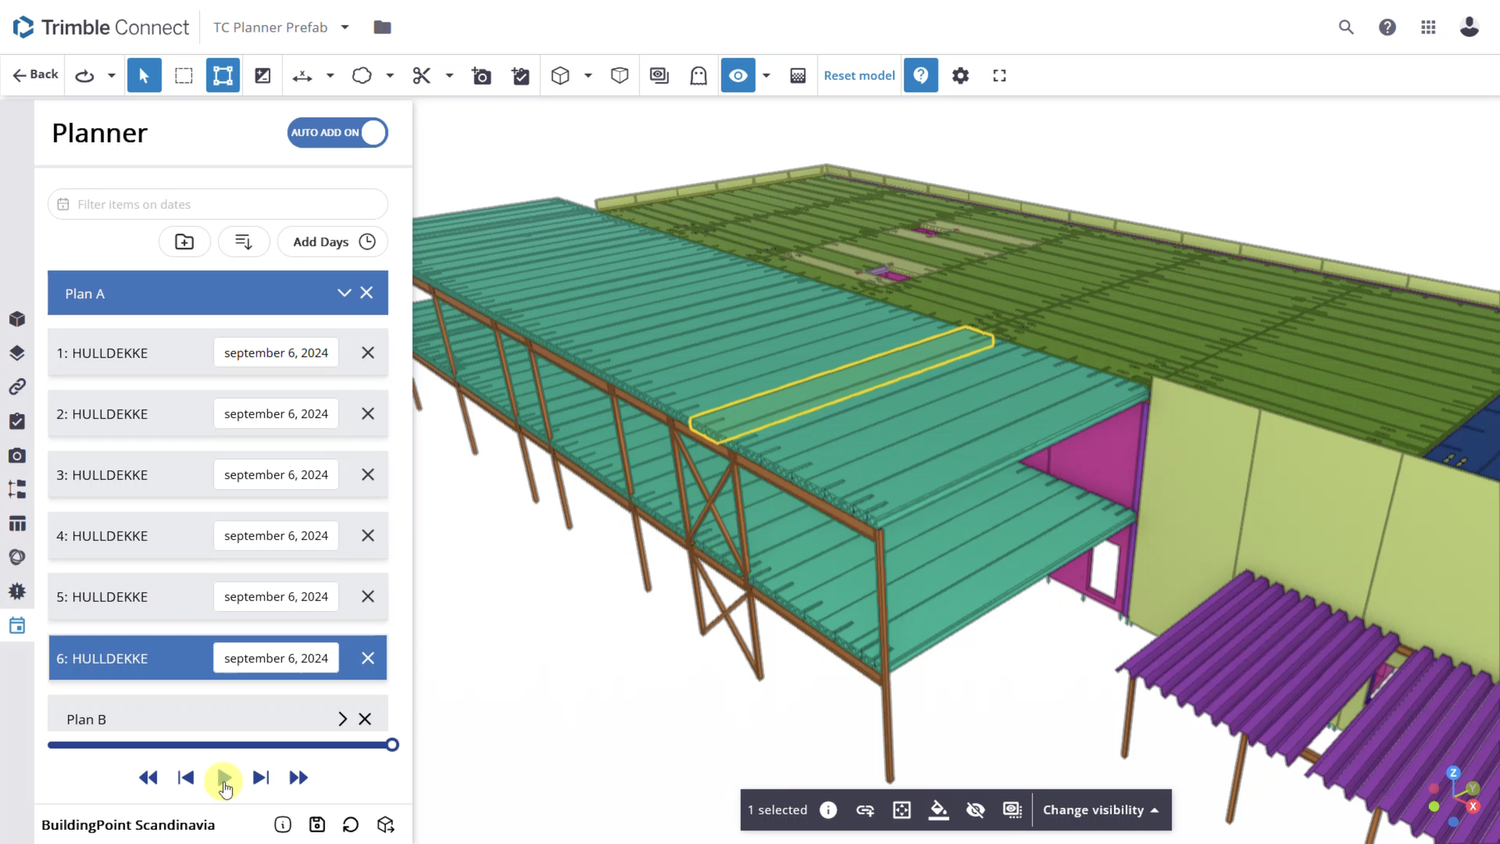Collapse the Plan A group
The width and height of the screenshot is (1500, 844).
pos(344,292)
